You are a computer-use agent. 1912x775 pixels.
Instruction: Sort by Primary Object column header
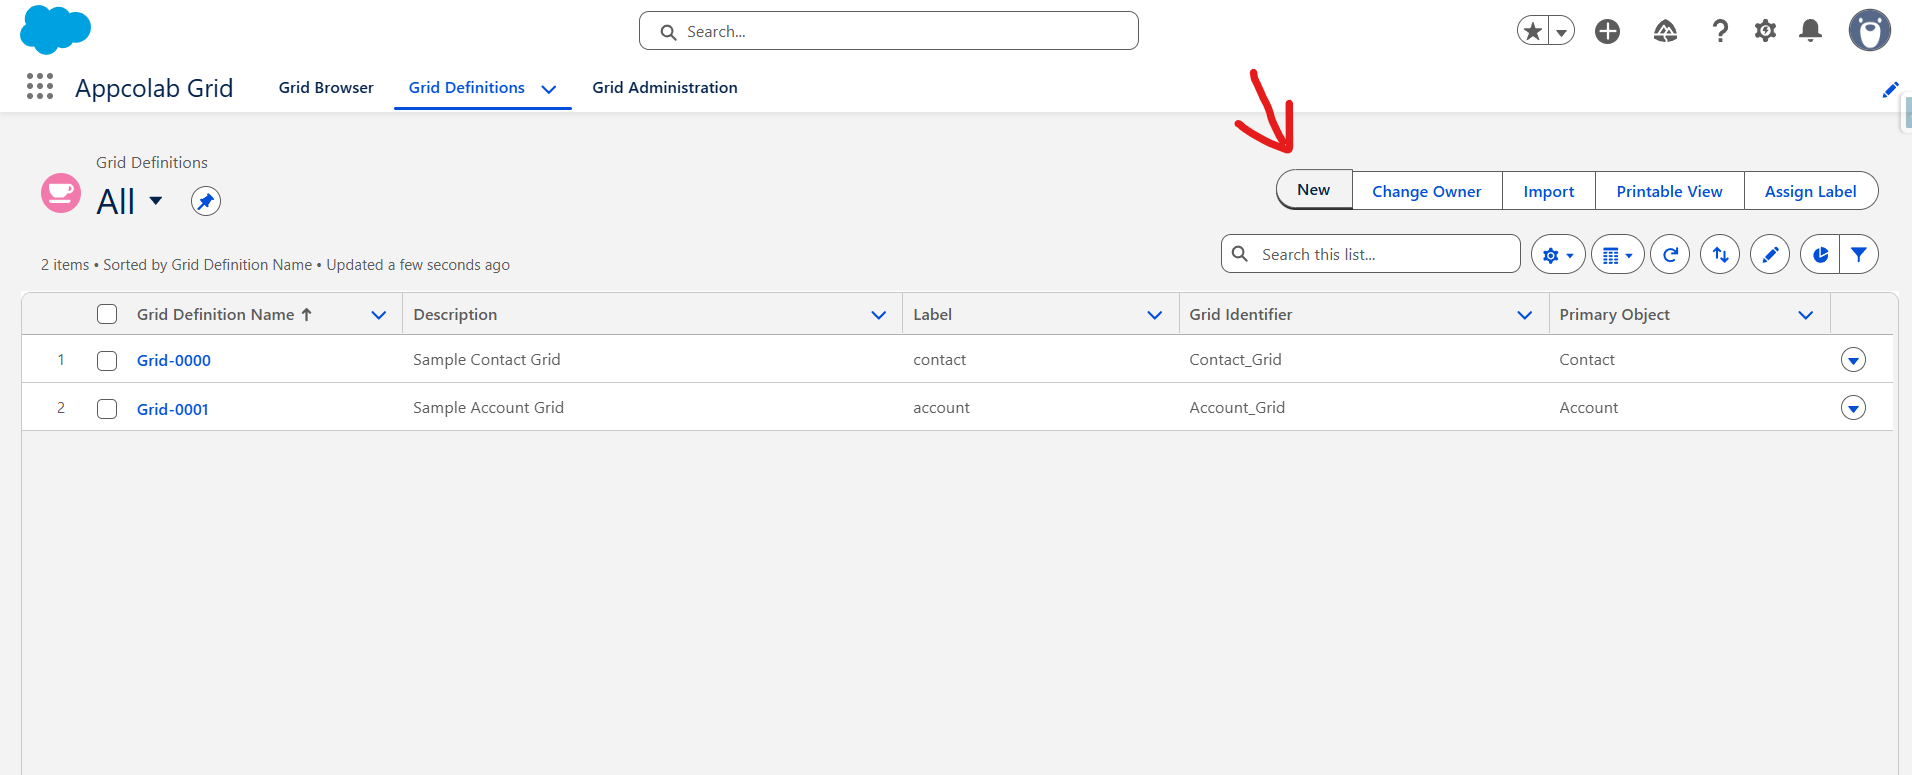click(1615, 315)
